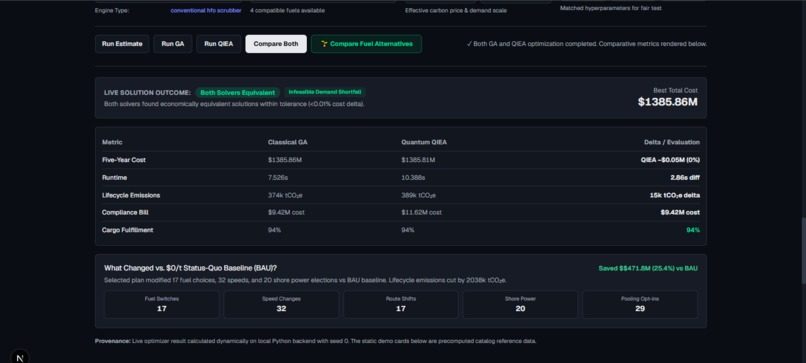Click the Run Estimate button
The image size is (806, 363).
[122, 44]
